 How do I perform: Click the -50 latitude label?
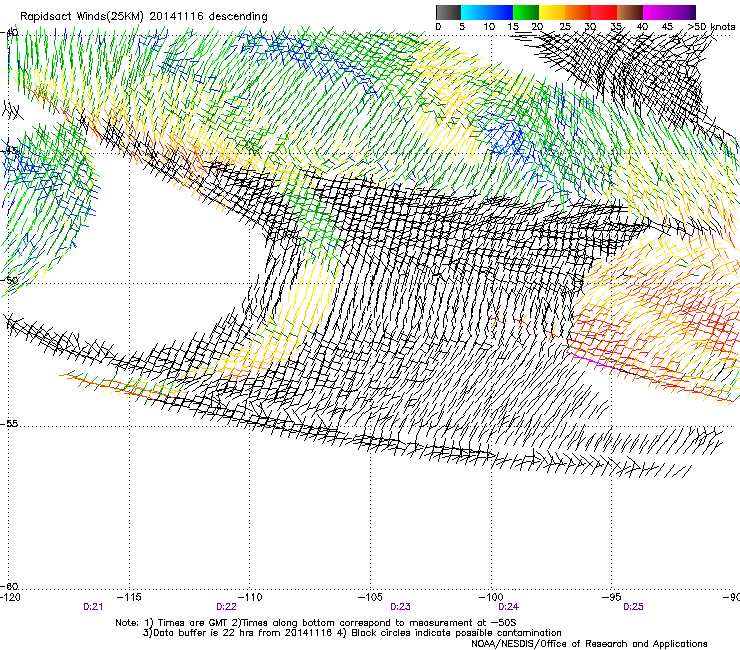10,280
